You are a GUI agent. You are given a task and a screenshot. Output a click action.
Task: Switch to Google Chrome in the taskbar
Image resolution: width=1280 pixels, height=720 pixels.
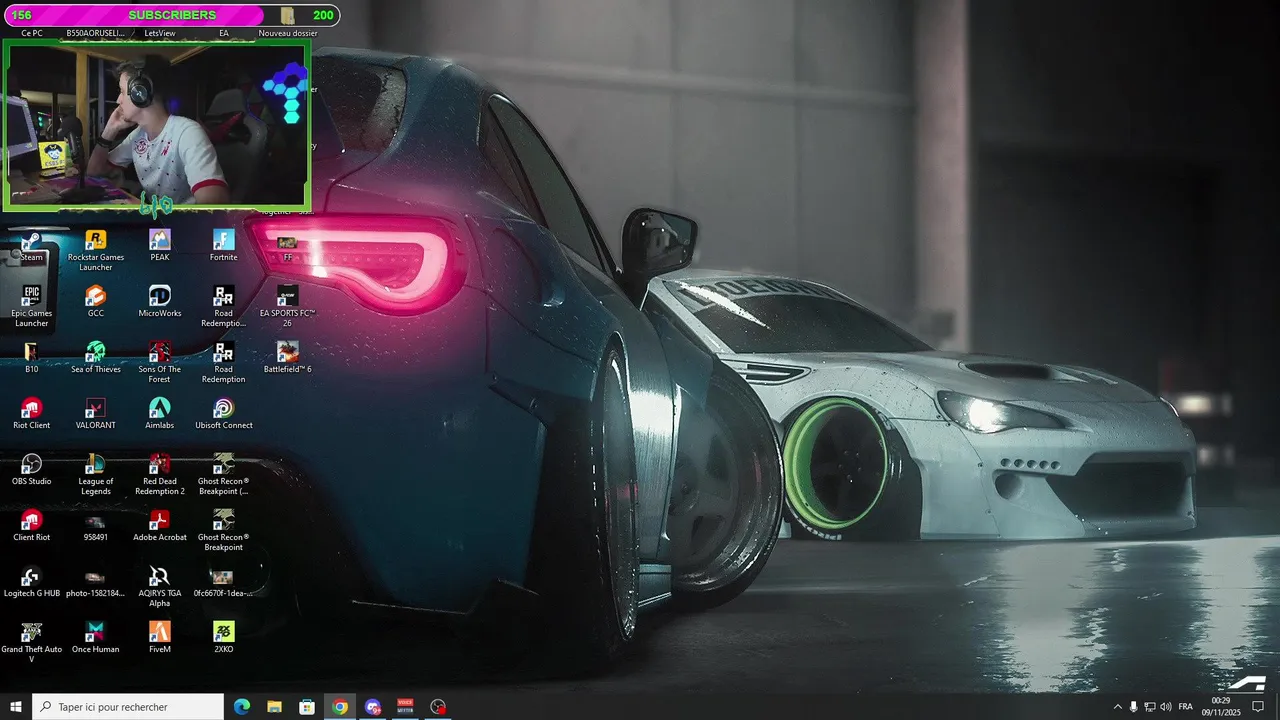click(340, 707)
